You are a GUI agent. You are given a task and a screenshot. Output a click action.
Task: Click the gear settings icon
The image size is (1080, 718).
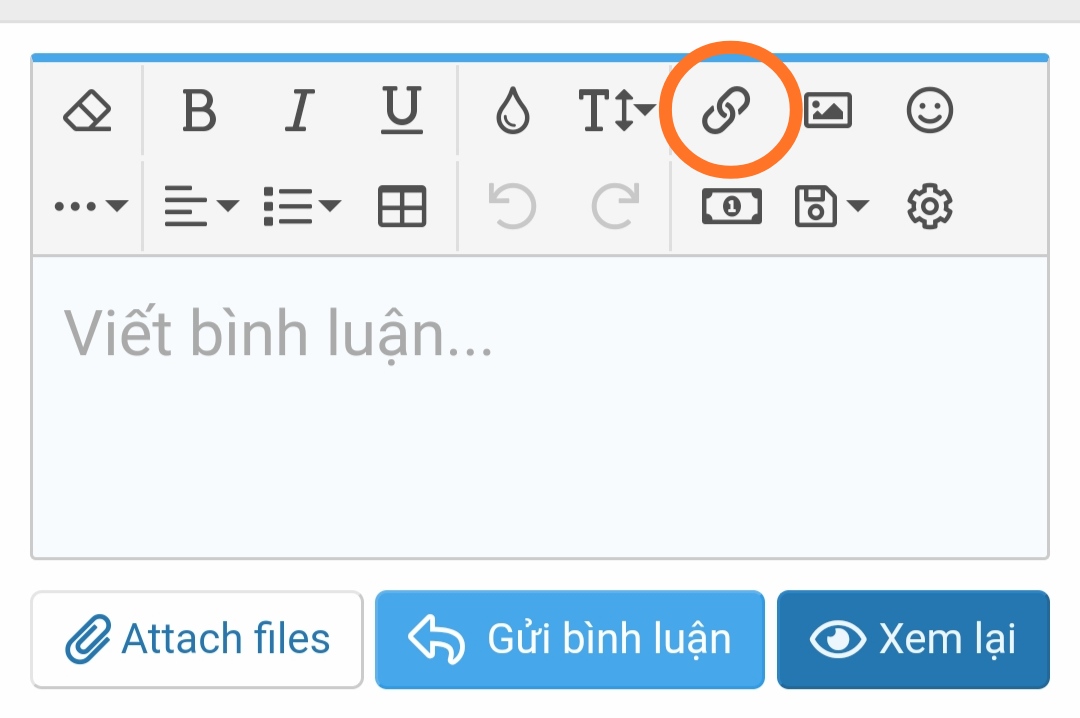(930, 207)
